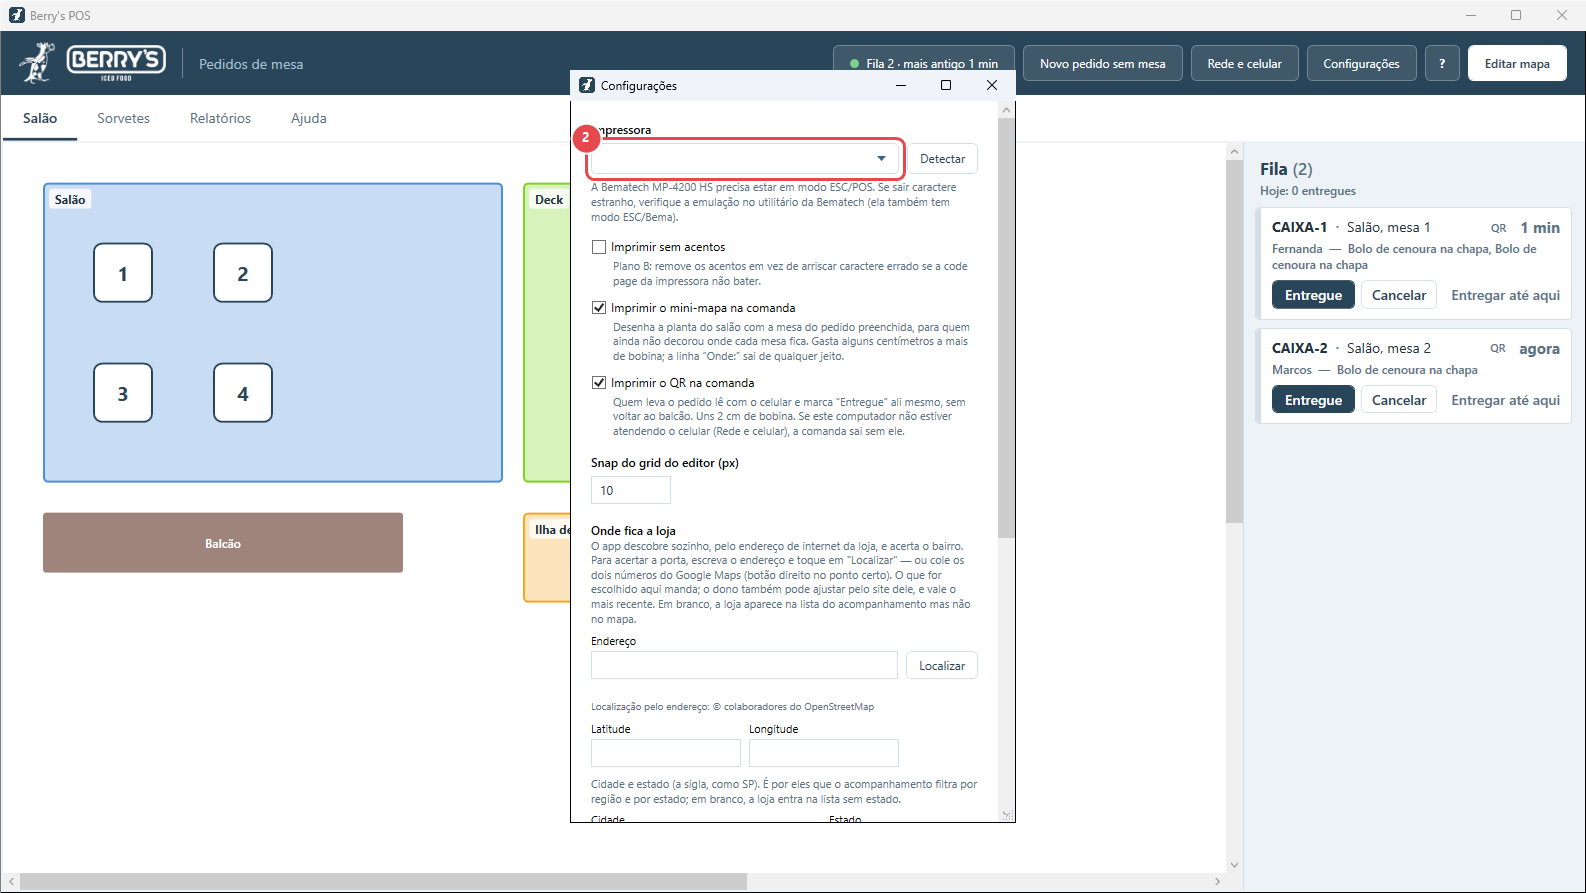Click Entregar até aqui on CAIXA-2

[x=1505, y=400]
